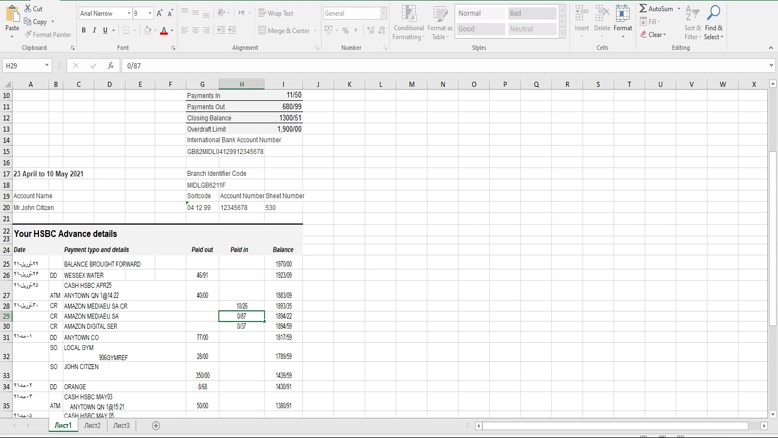Toggle Bold formatting
The width and height of the screenshot is (778, 438).
pos(84,31)
